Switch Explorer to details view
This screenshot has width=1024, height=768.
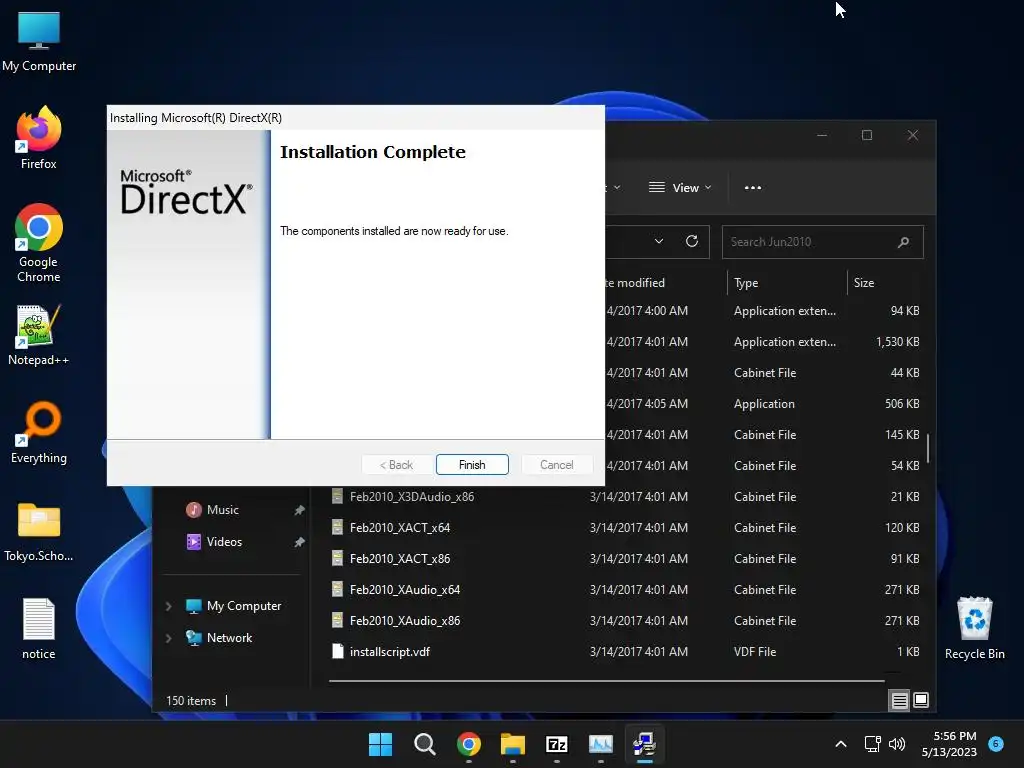click(x=899, y=701)
